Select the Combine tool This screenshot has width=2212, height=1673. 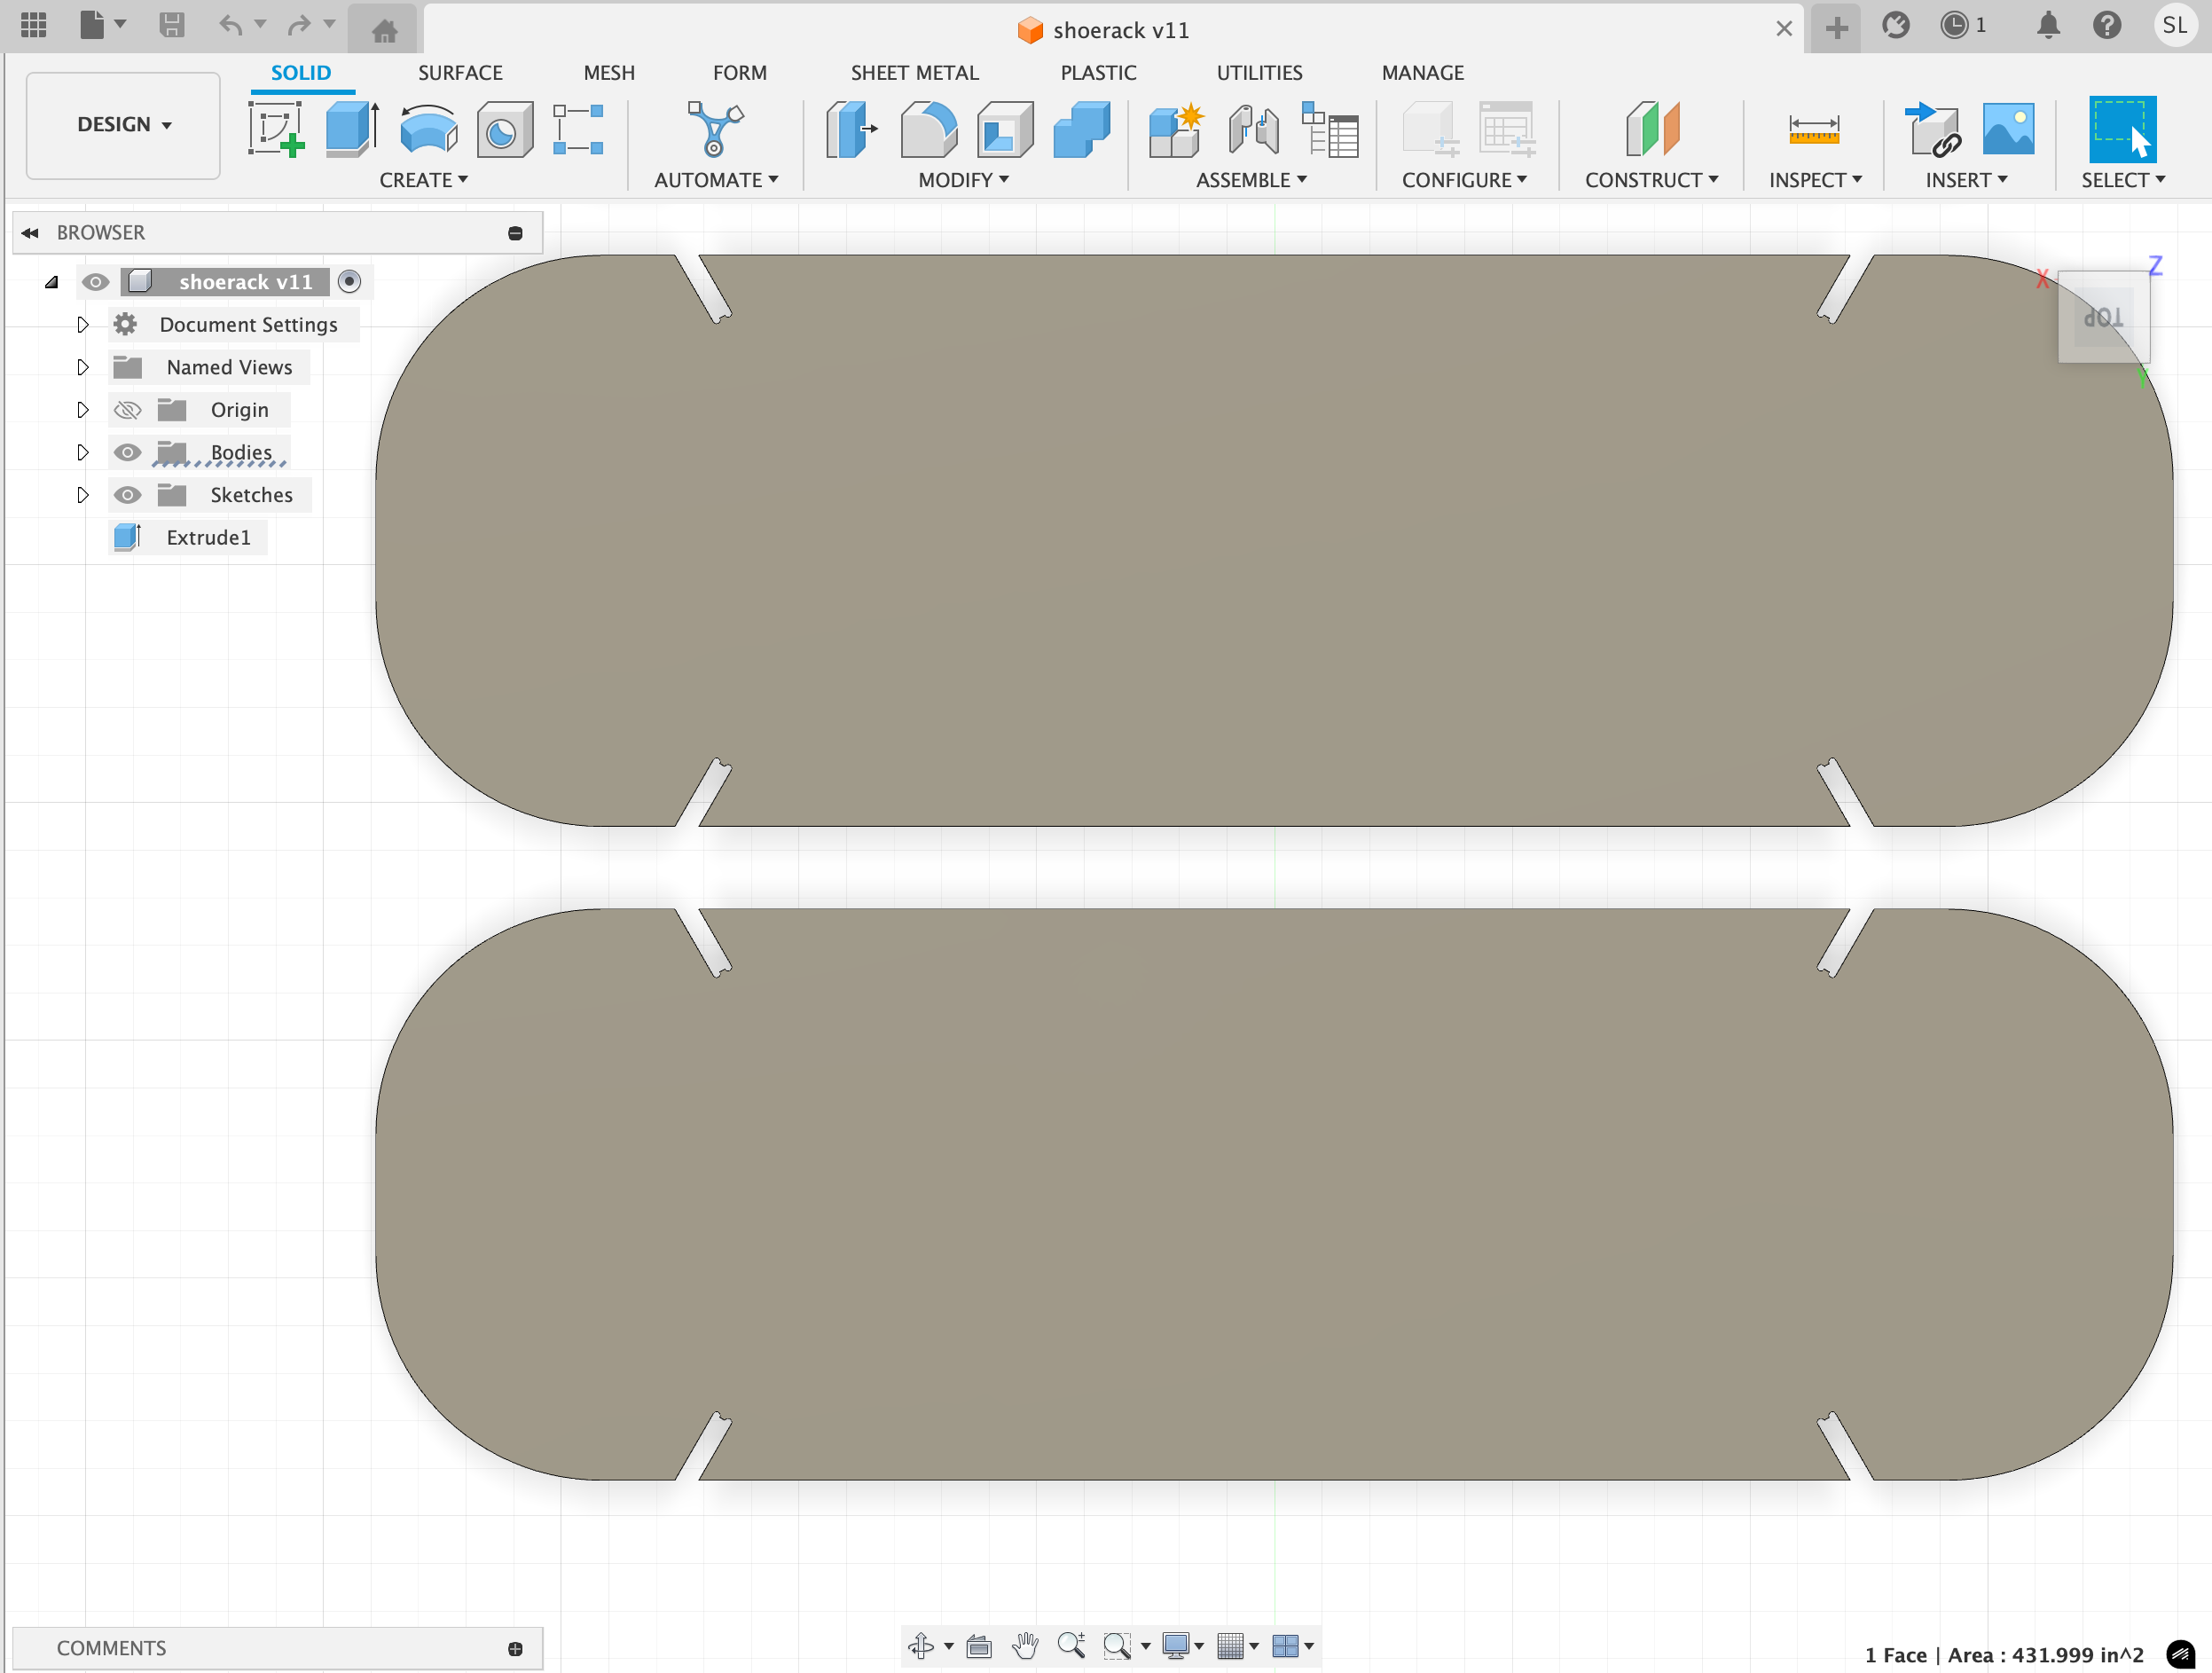1081,129
